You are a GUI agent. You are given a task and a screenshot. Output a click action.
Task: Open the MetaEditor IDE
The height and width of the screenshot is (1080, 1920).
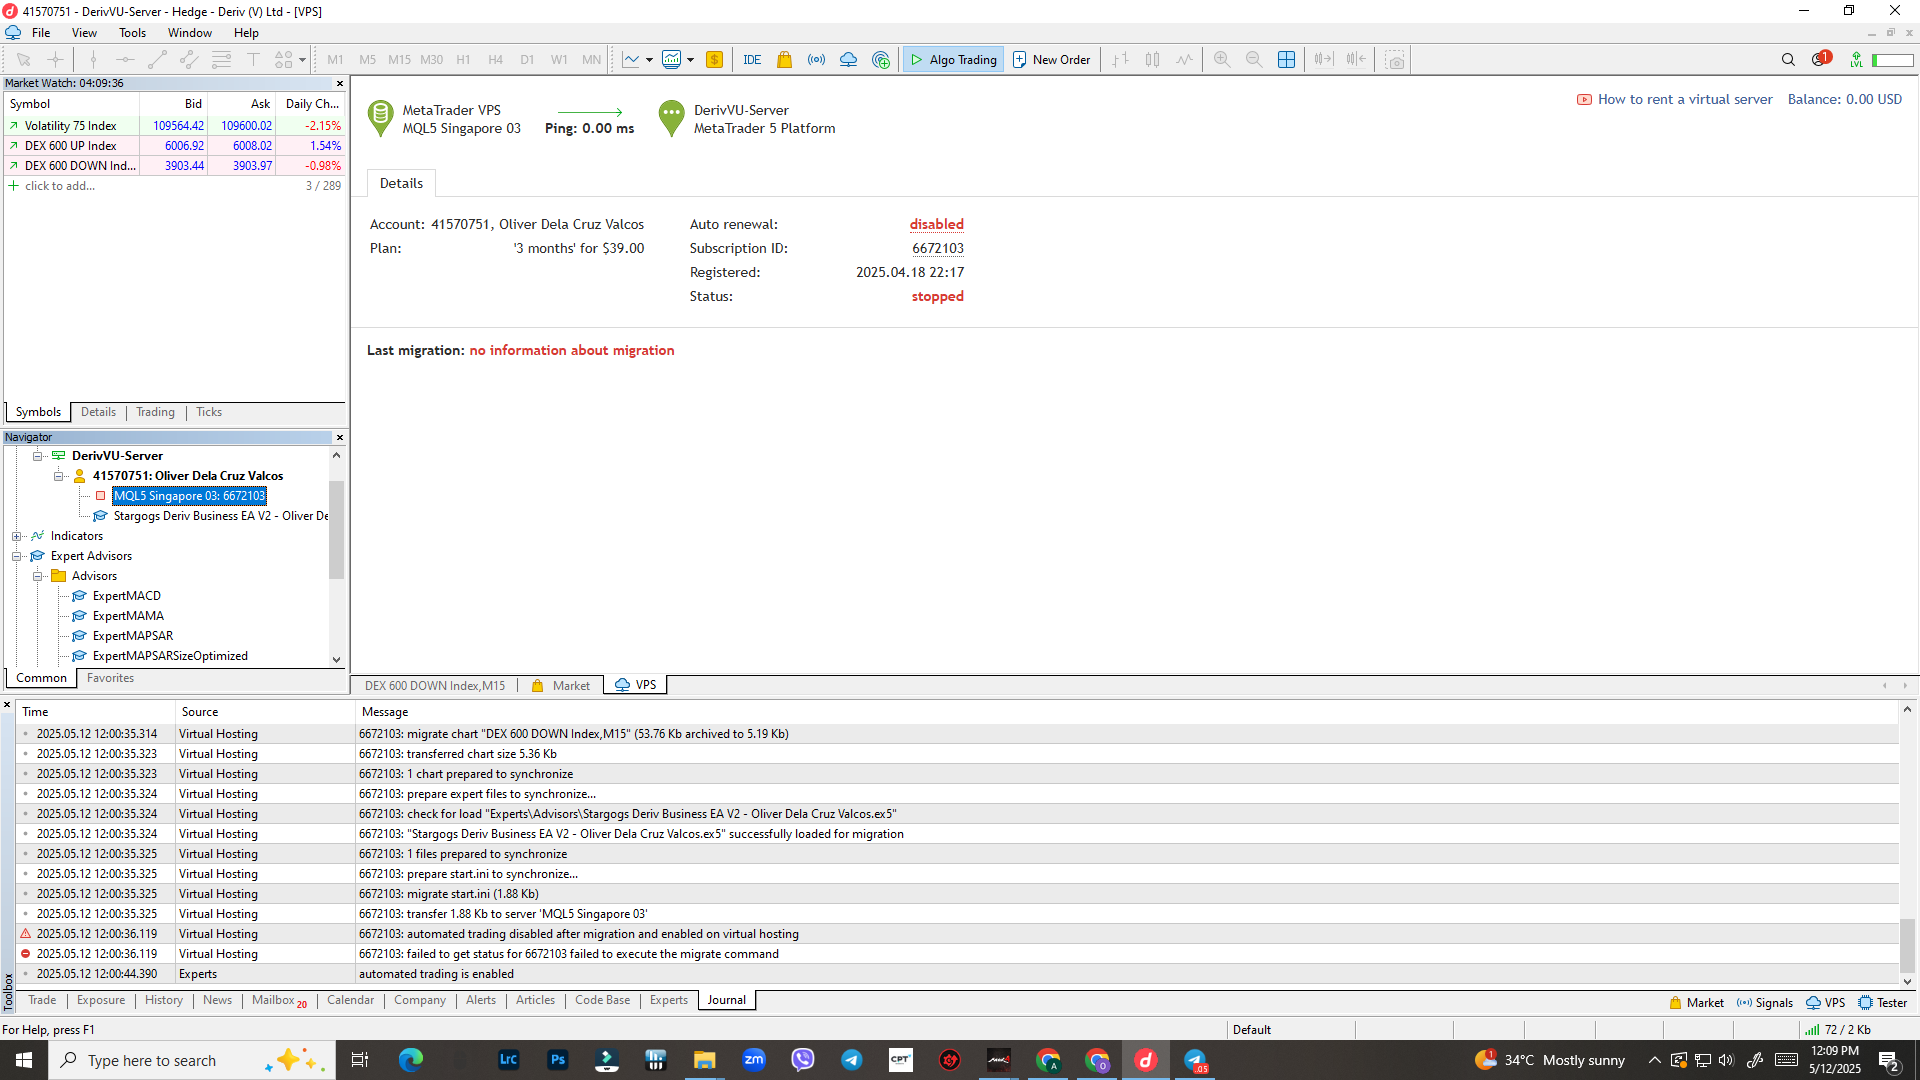752,60
